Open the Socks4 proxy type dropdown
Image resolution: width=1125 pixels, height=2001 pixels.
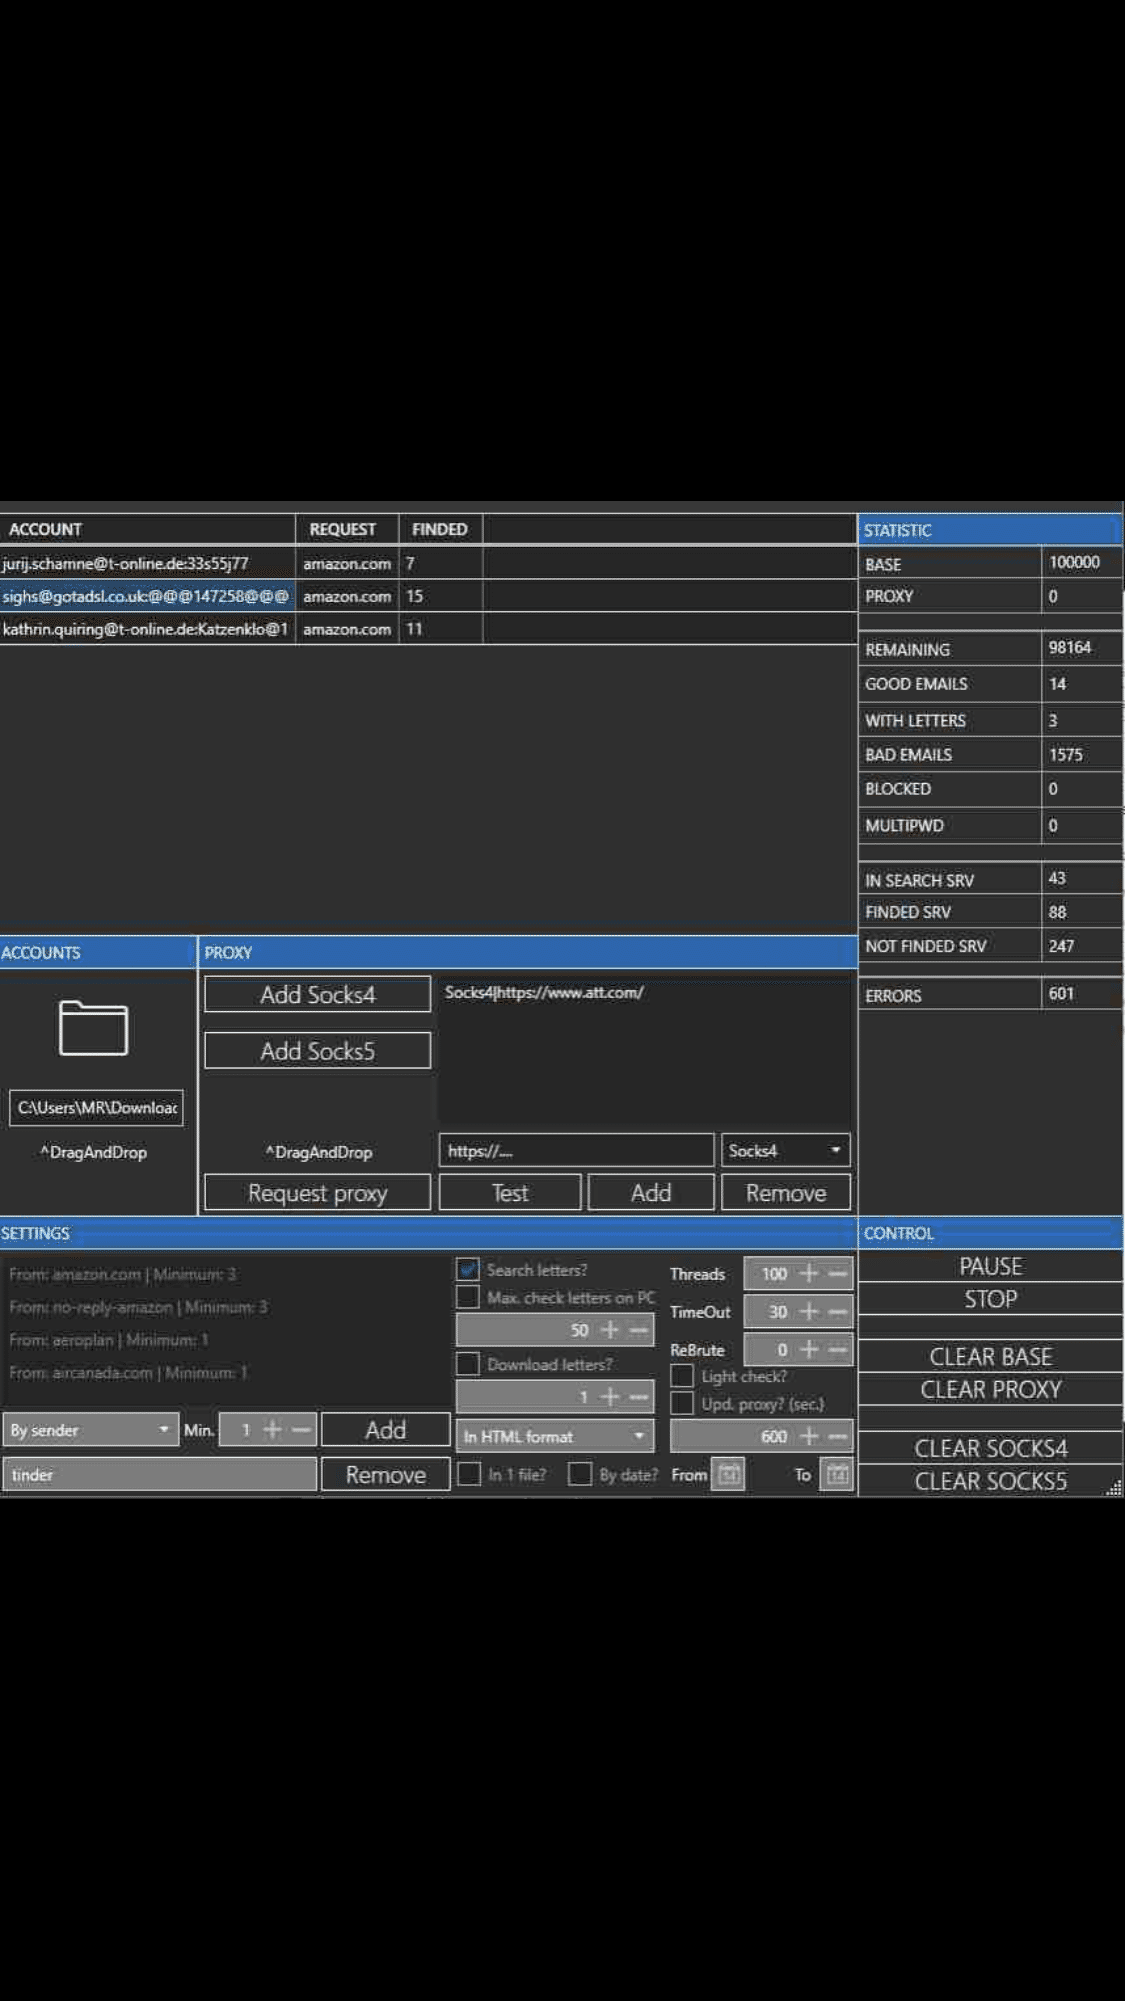[785, 1150]
